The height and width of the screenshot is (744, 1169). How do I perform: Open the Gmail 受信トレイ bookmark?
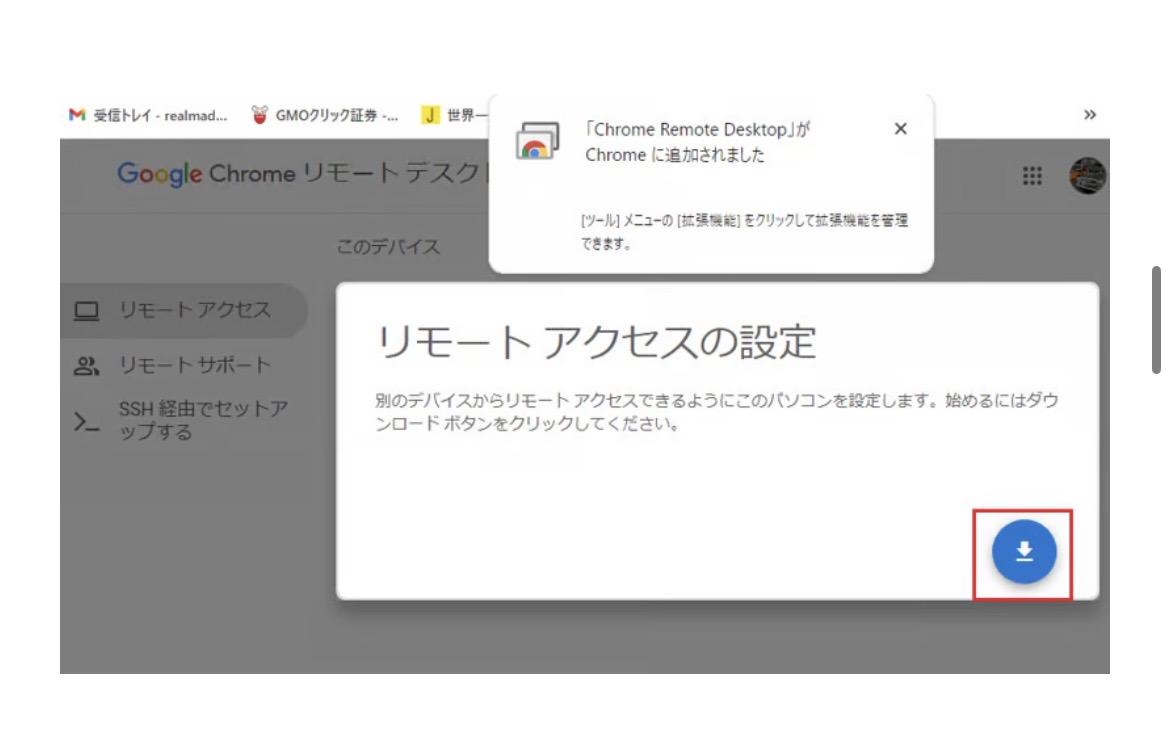point(148,115)
